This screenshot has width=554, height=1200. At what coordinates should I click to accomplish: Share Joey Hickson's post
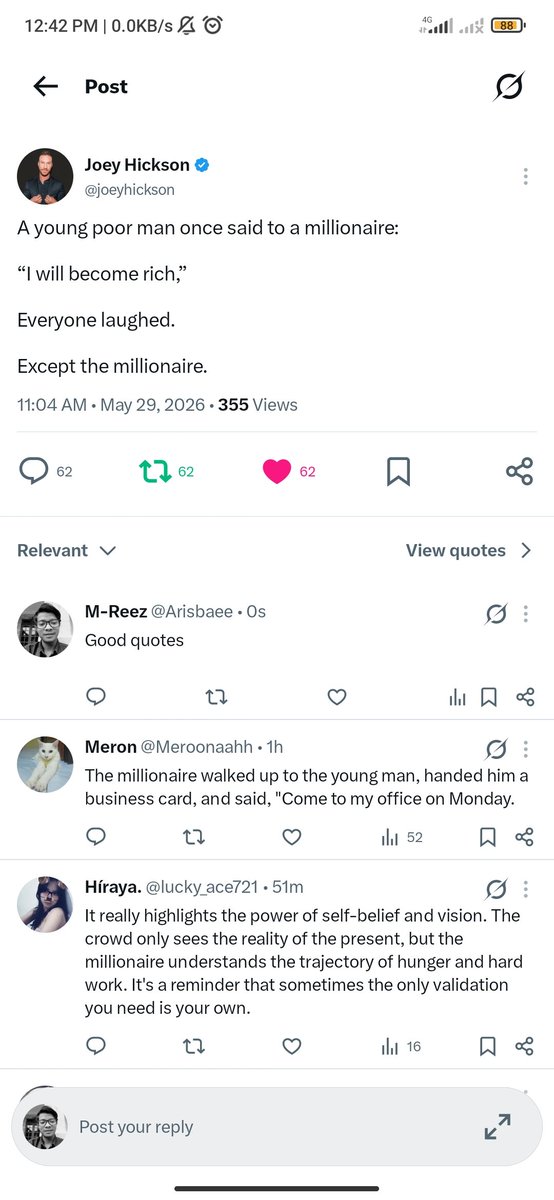519,471
